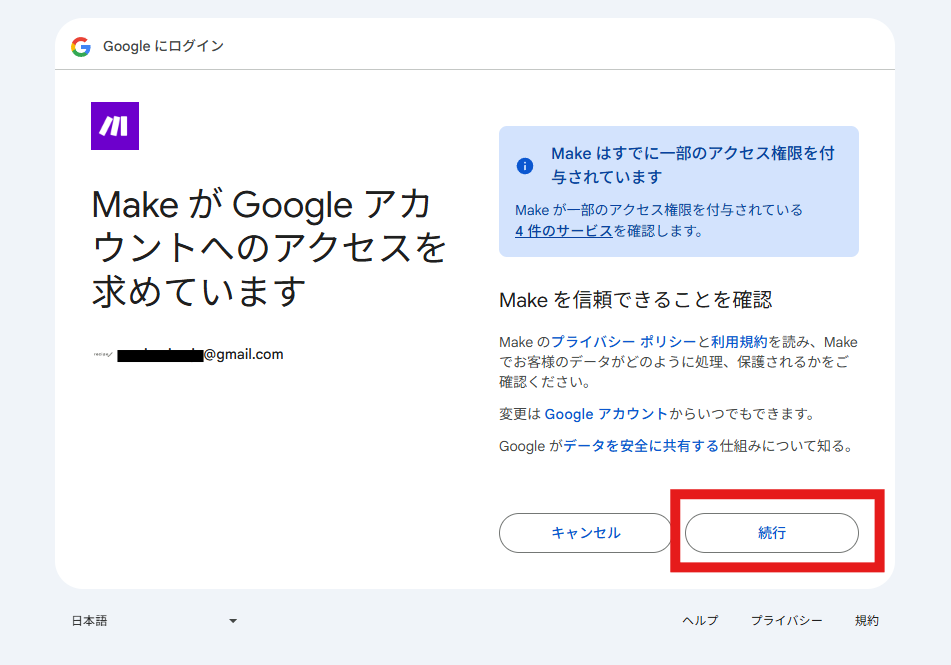Screen dimensions: 951x665
Task: Open the データを安全に共有する link
Action: (x=641, y=447)
